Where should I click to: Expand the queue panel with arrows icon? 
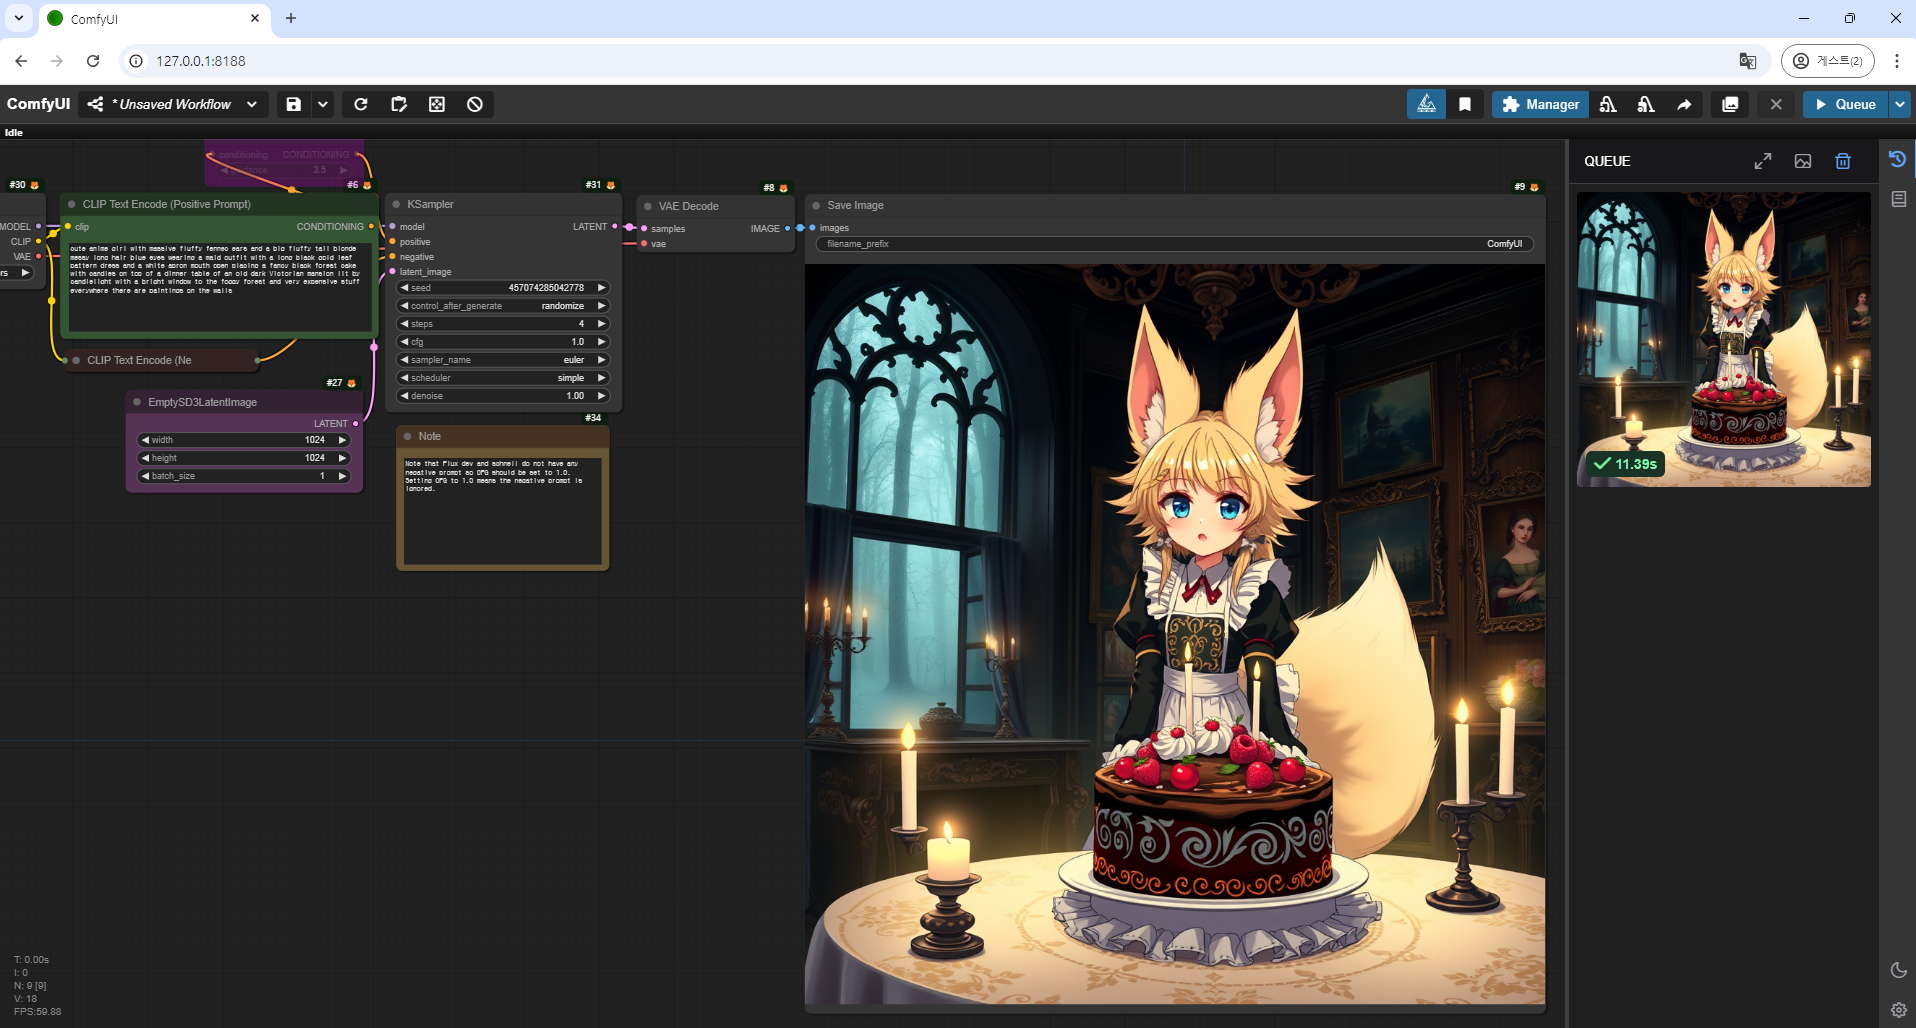[x=1763, y=161]
